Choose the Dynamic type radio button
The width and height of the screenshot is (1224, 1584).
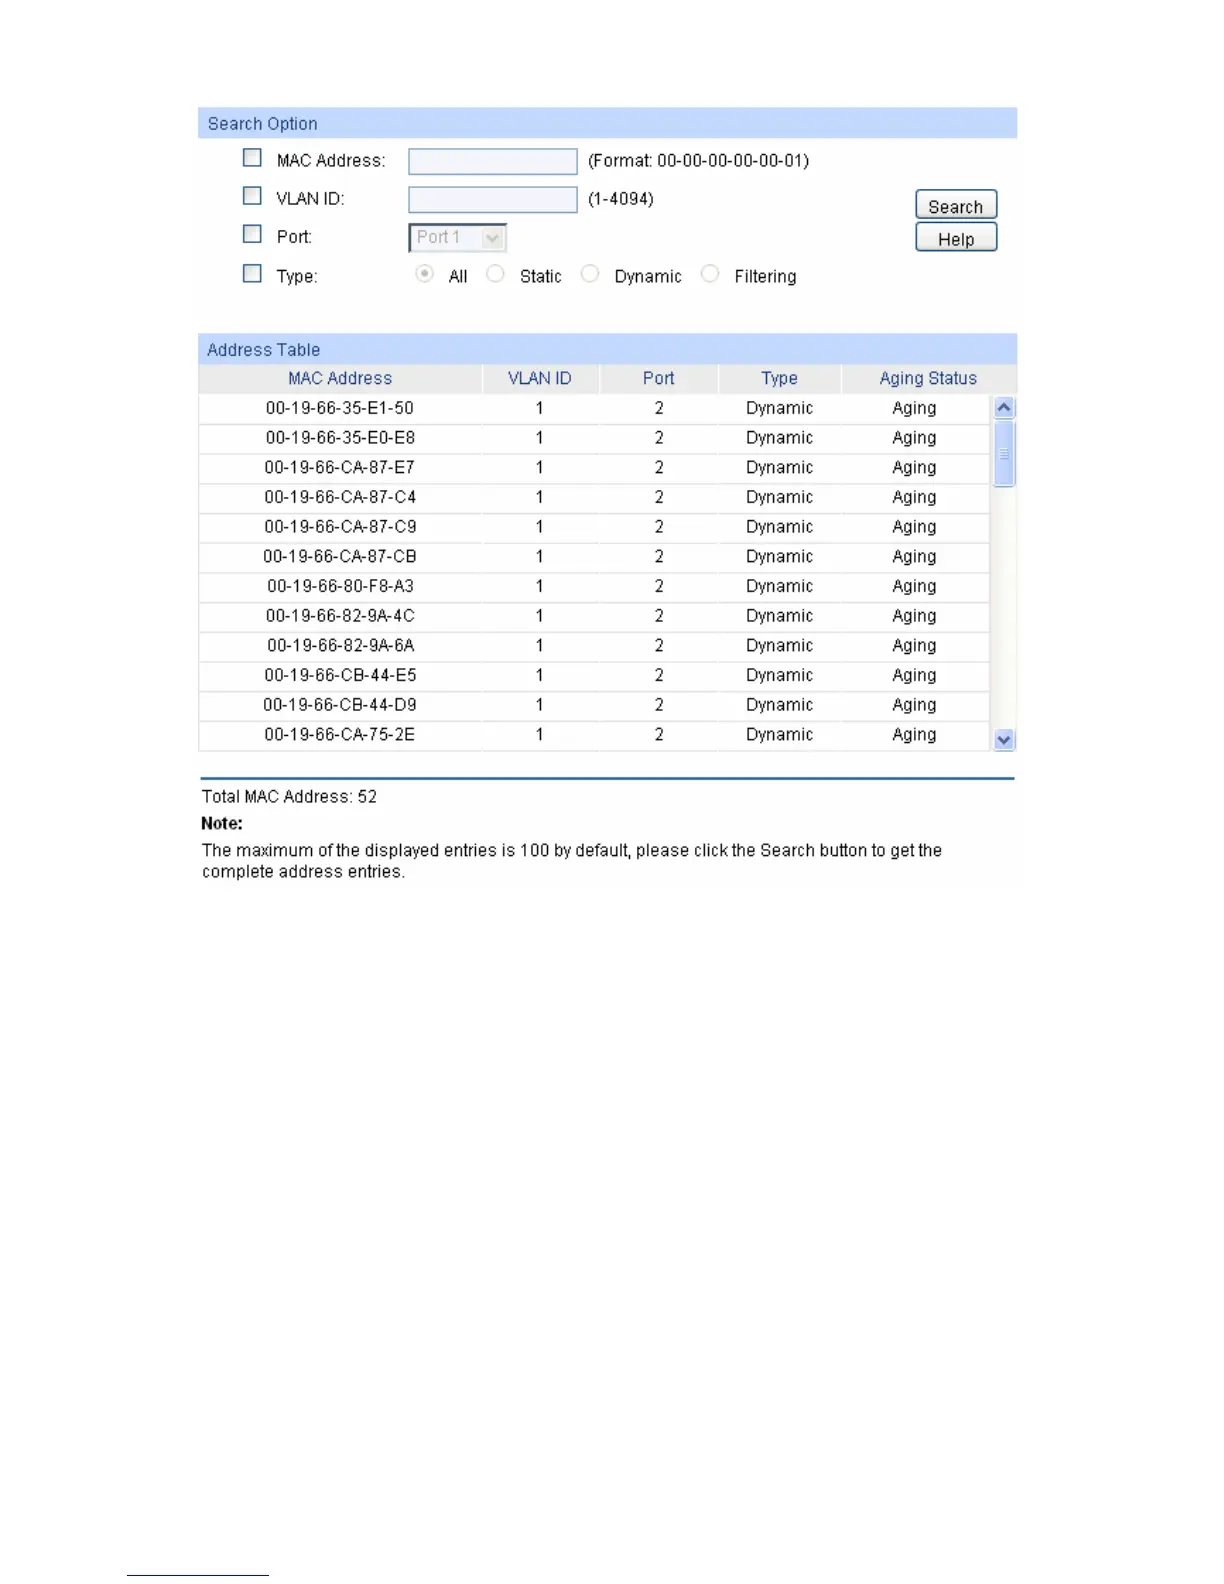pos(590,274)
